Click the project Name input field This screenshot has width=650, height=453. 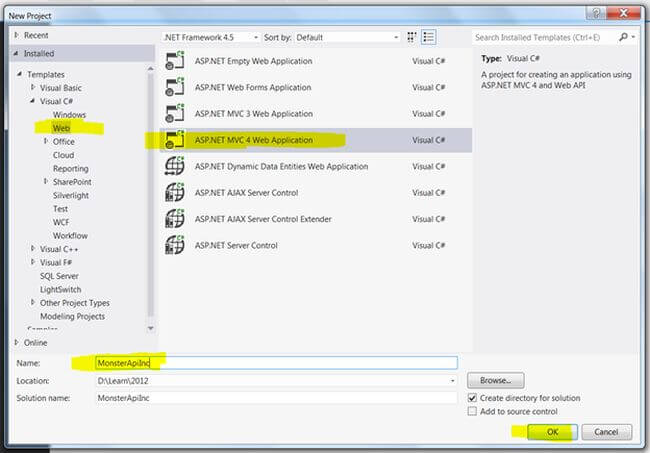[276, 363]
